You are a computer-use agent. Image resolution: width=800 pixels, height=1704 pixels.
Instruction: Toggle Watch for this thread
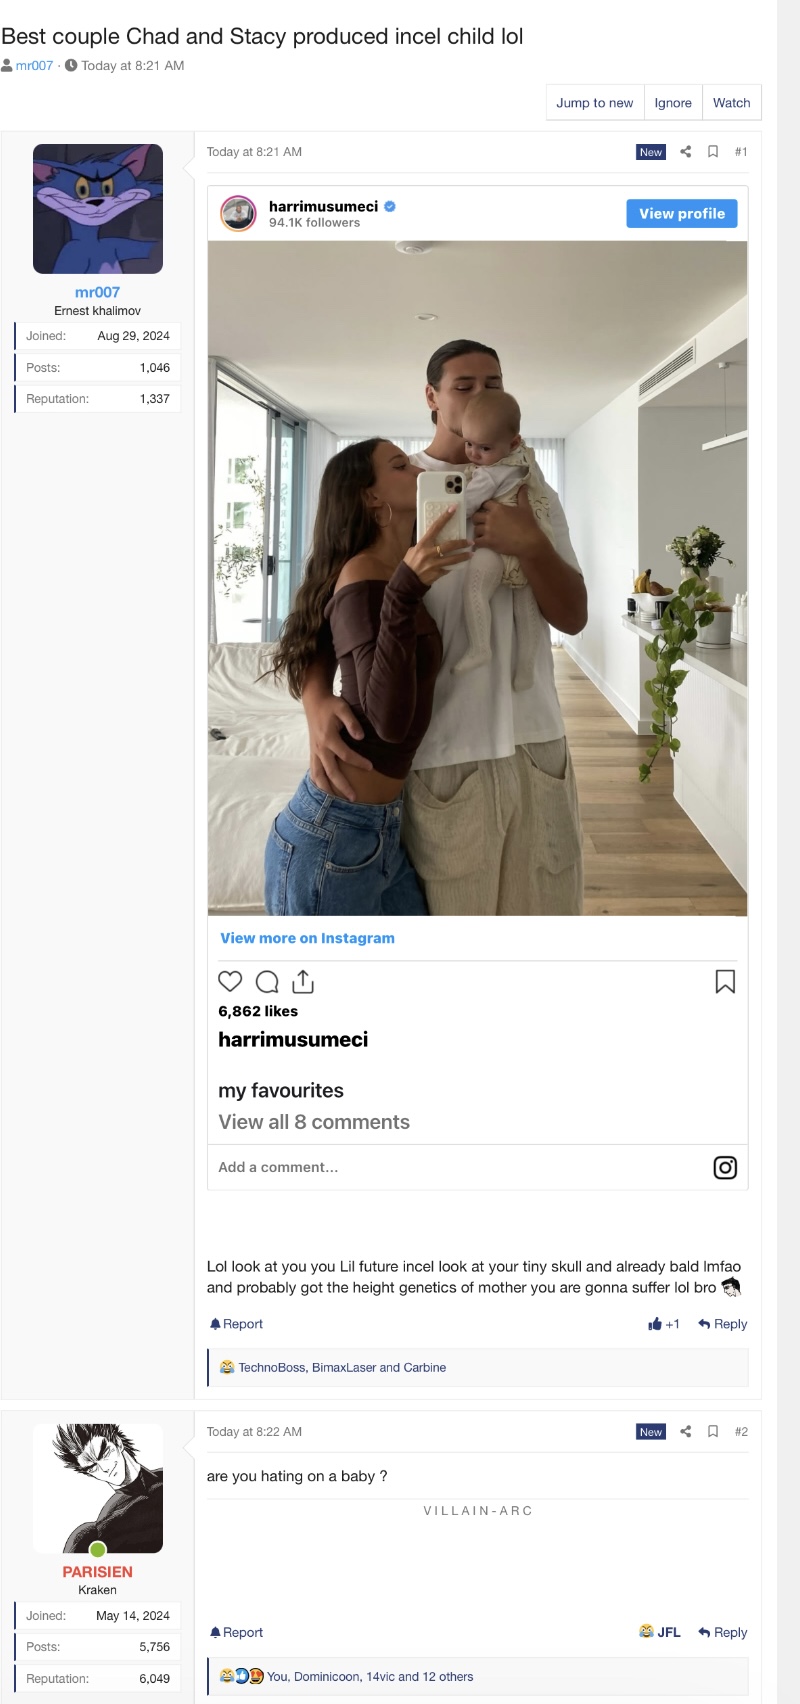[731, 103]
